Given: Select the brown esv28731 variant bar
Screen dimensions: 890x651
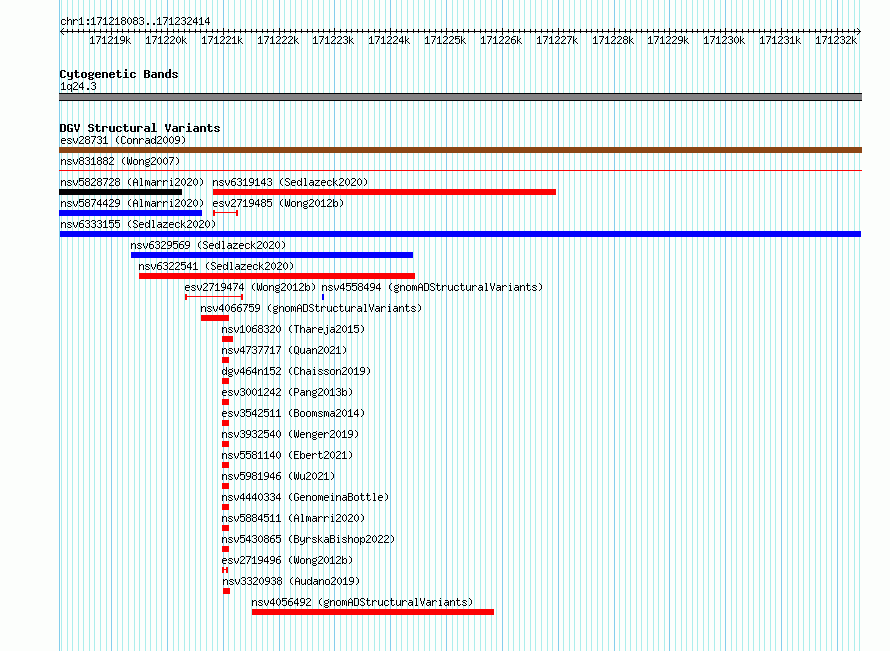Looking at the screenshot, I should [x=460, y=150].
